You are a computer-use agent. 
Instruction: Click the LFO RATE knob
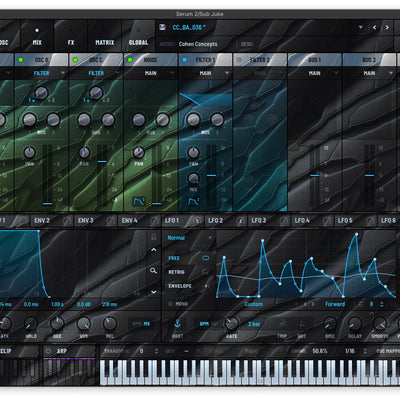pos(232,323)
